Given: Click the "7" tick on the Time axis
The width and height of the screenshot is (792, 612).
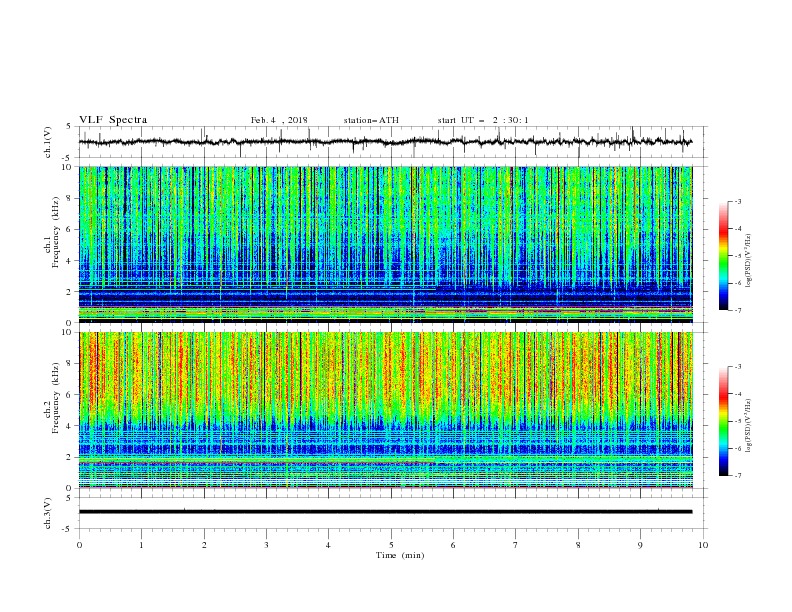Looking at the screenshot, I should 516,545.
